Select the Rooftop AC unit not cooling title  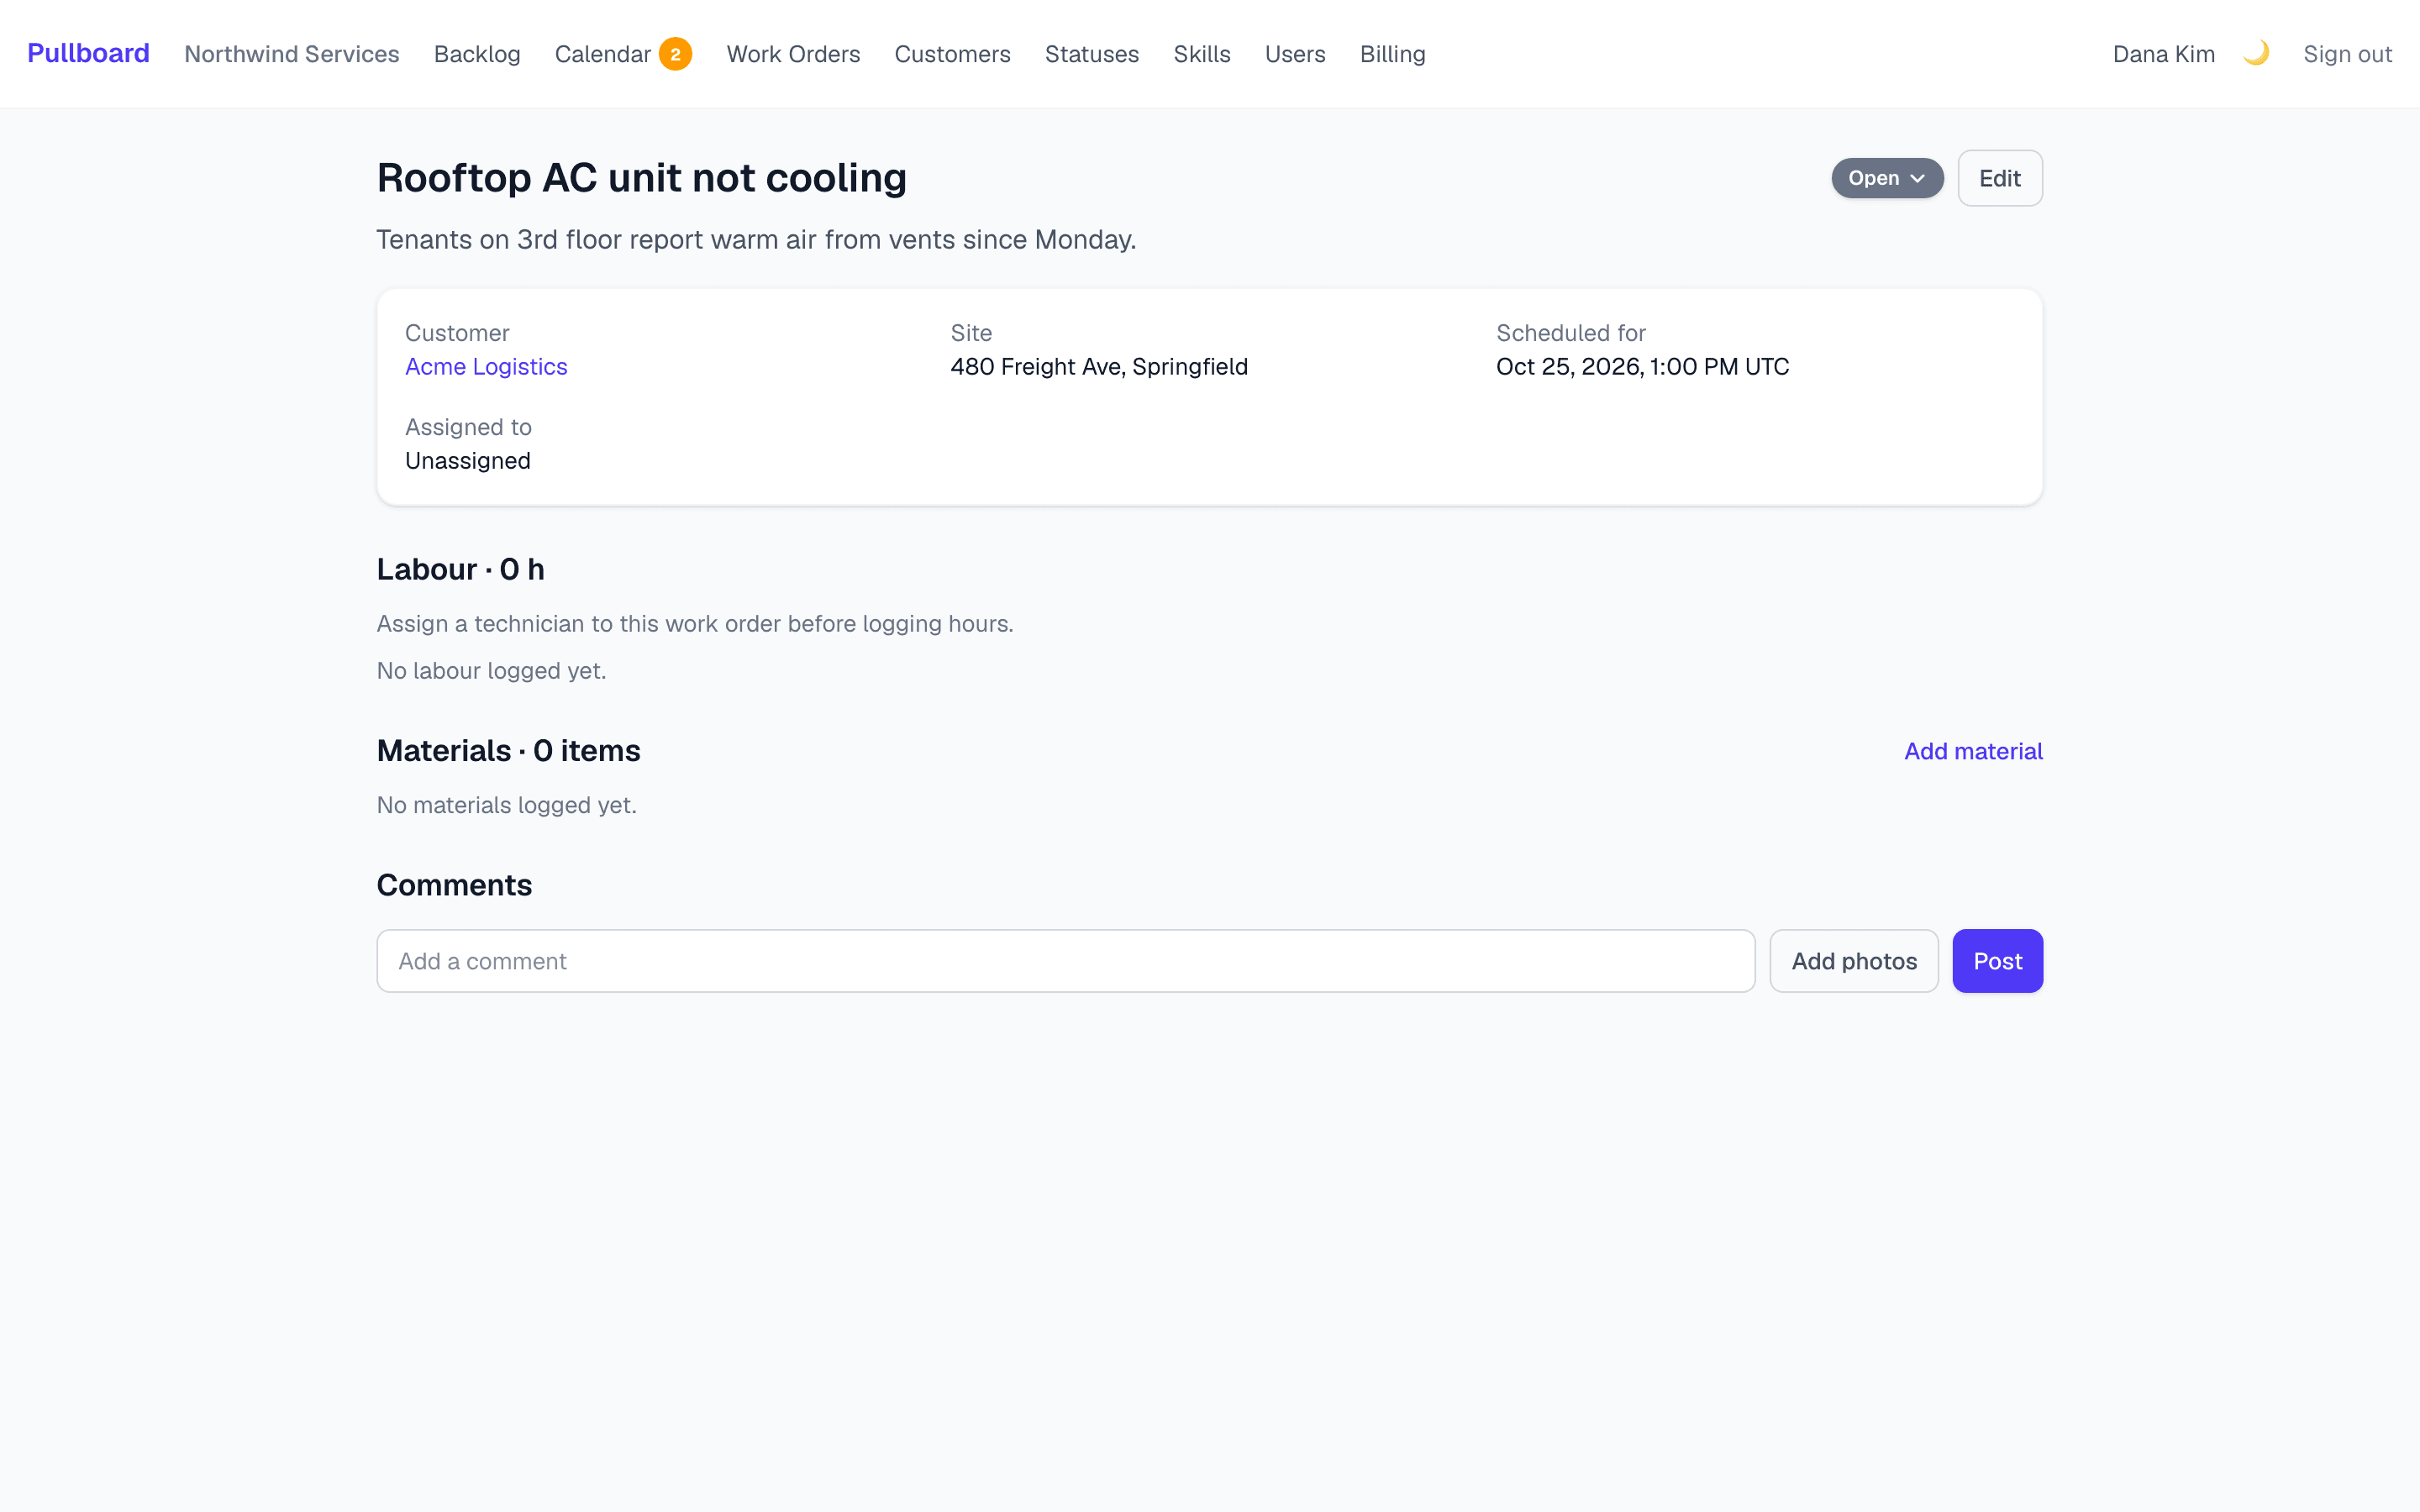click(642, 178)
